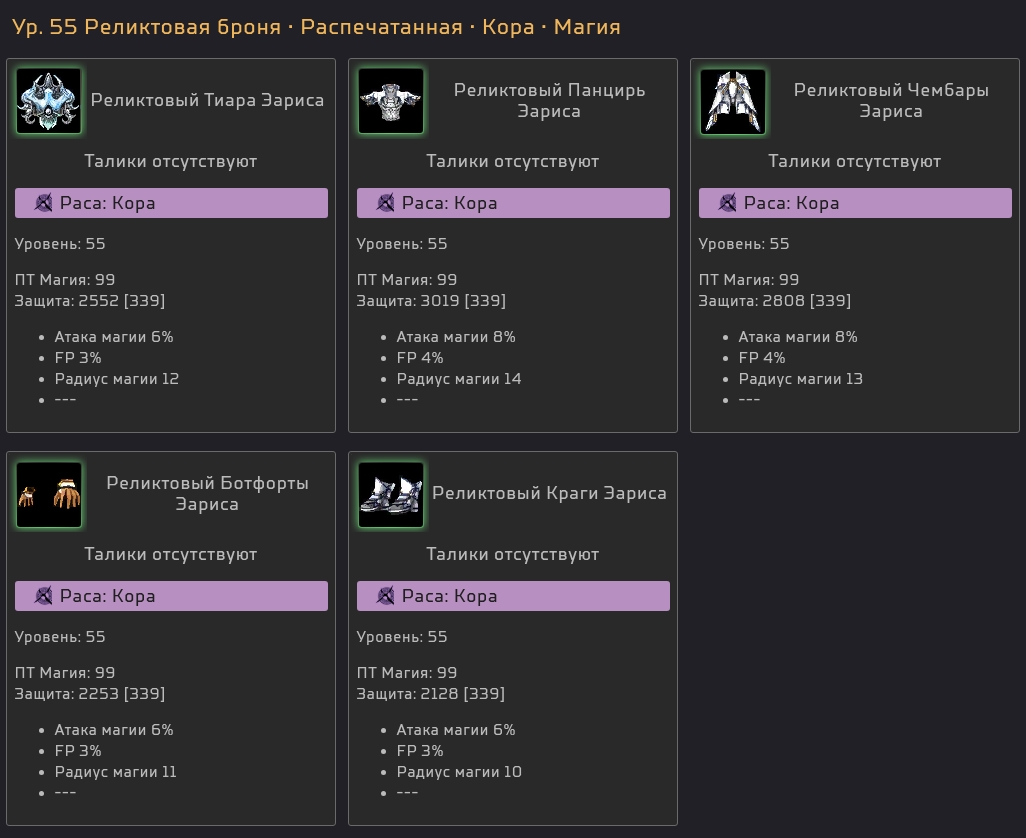Click 'Атака магии 8%' in the Панцирь card
Screen dimensions: 1026x838
pos(456,337)
